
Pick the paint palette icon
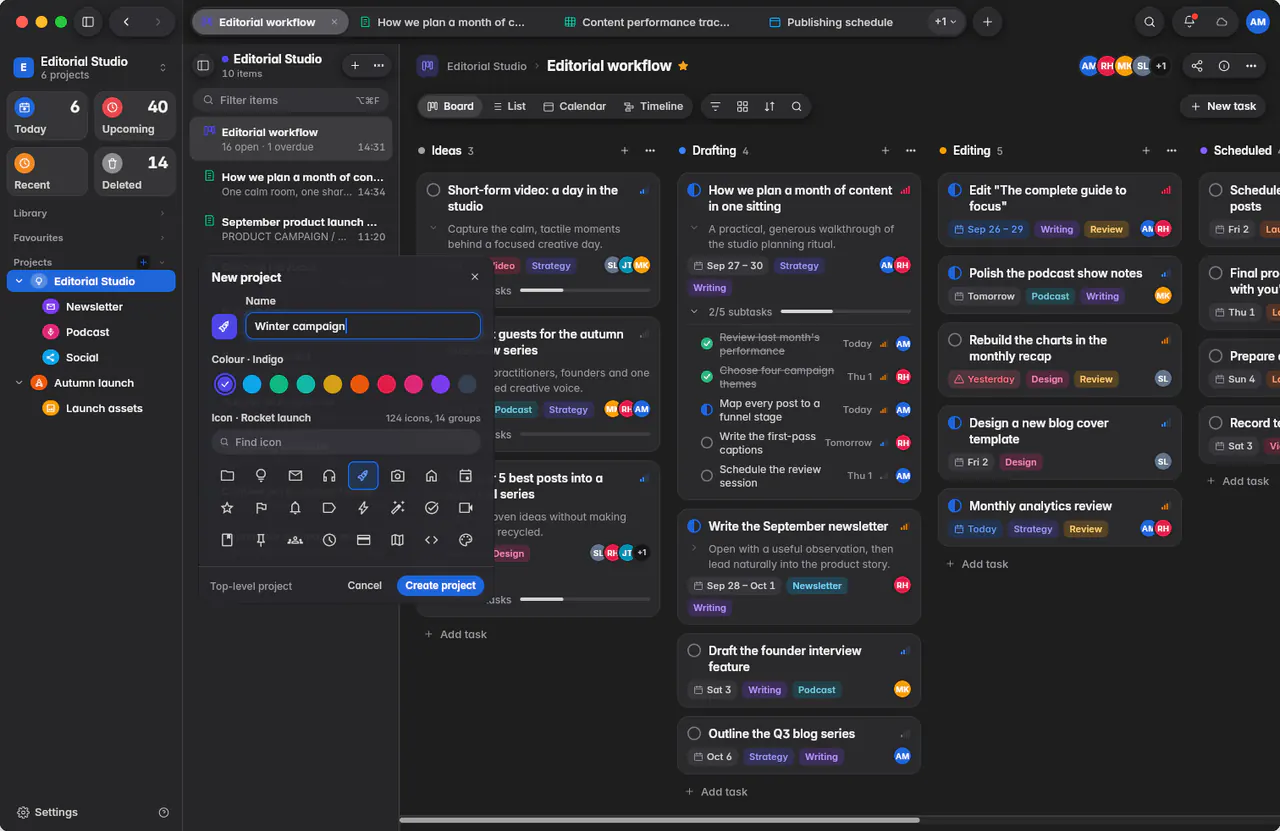click(465, 540)
